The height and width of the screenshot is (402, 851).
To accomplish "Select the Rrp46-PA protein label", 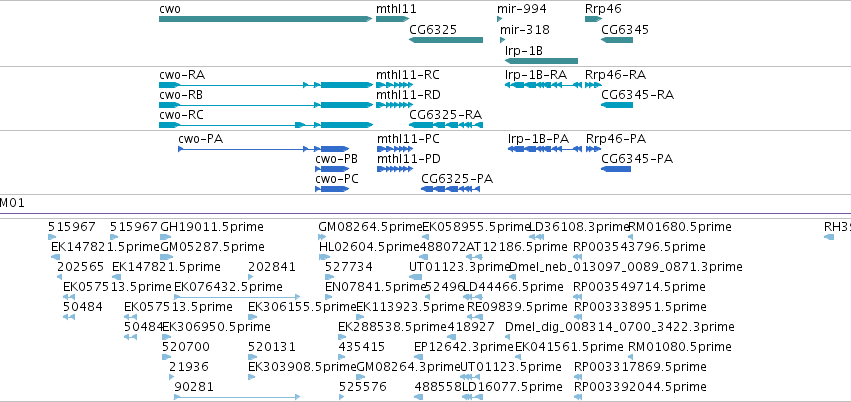I will [x=616, y=139].
